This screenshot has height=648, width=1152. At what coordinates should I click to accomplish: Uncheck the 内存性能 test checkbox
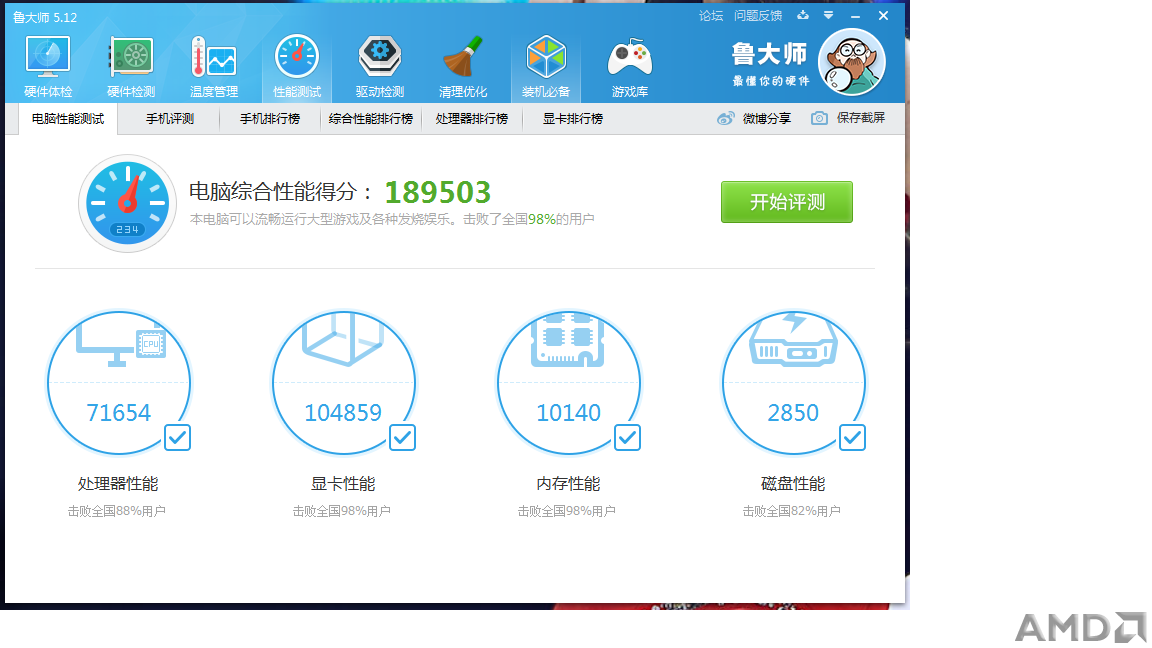tap(627, 438)
